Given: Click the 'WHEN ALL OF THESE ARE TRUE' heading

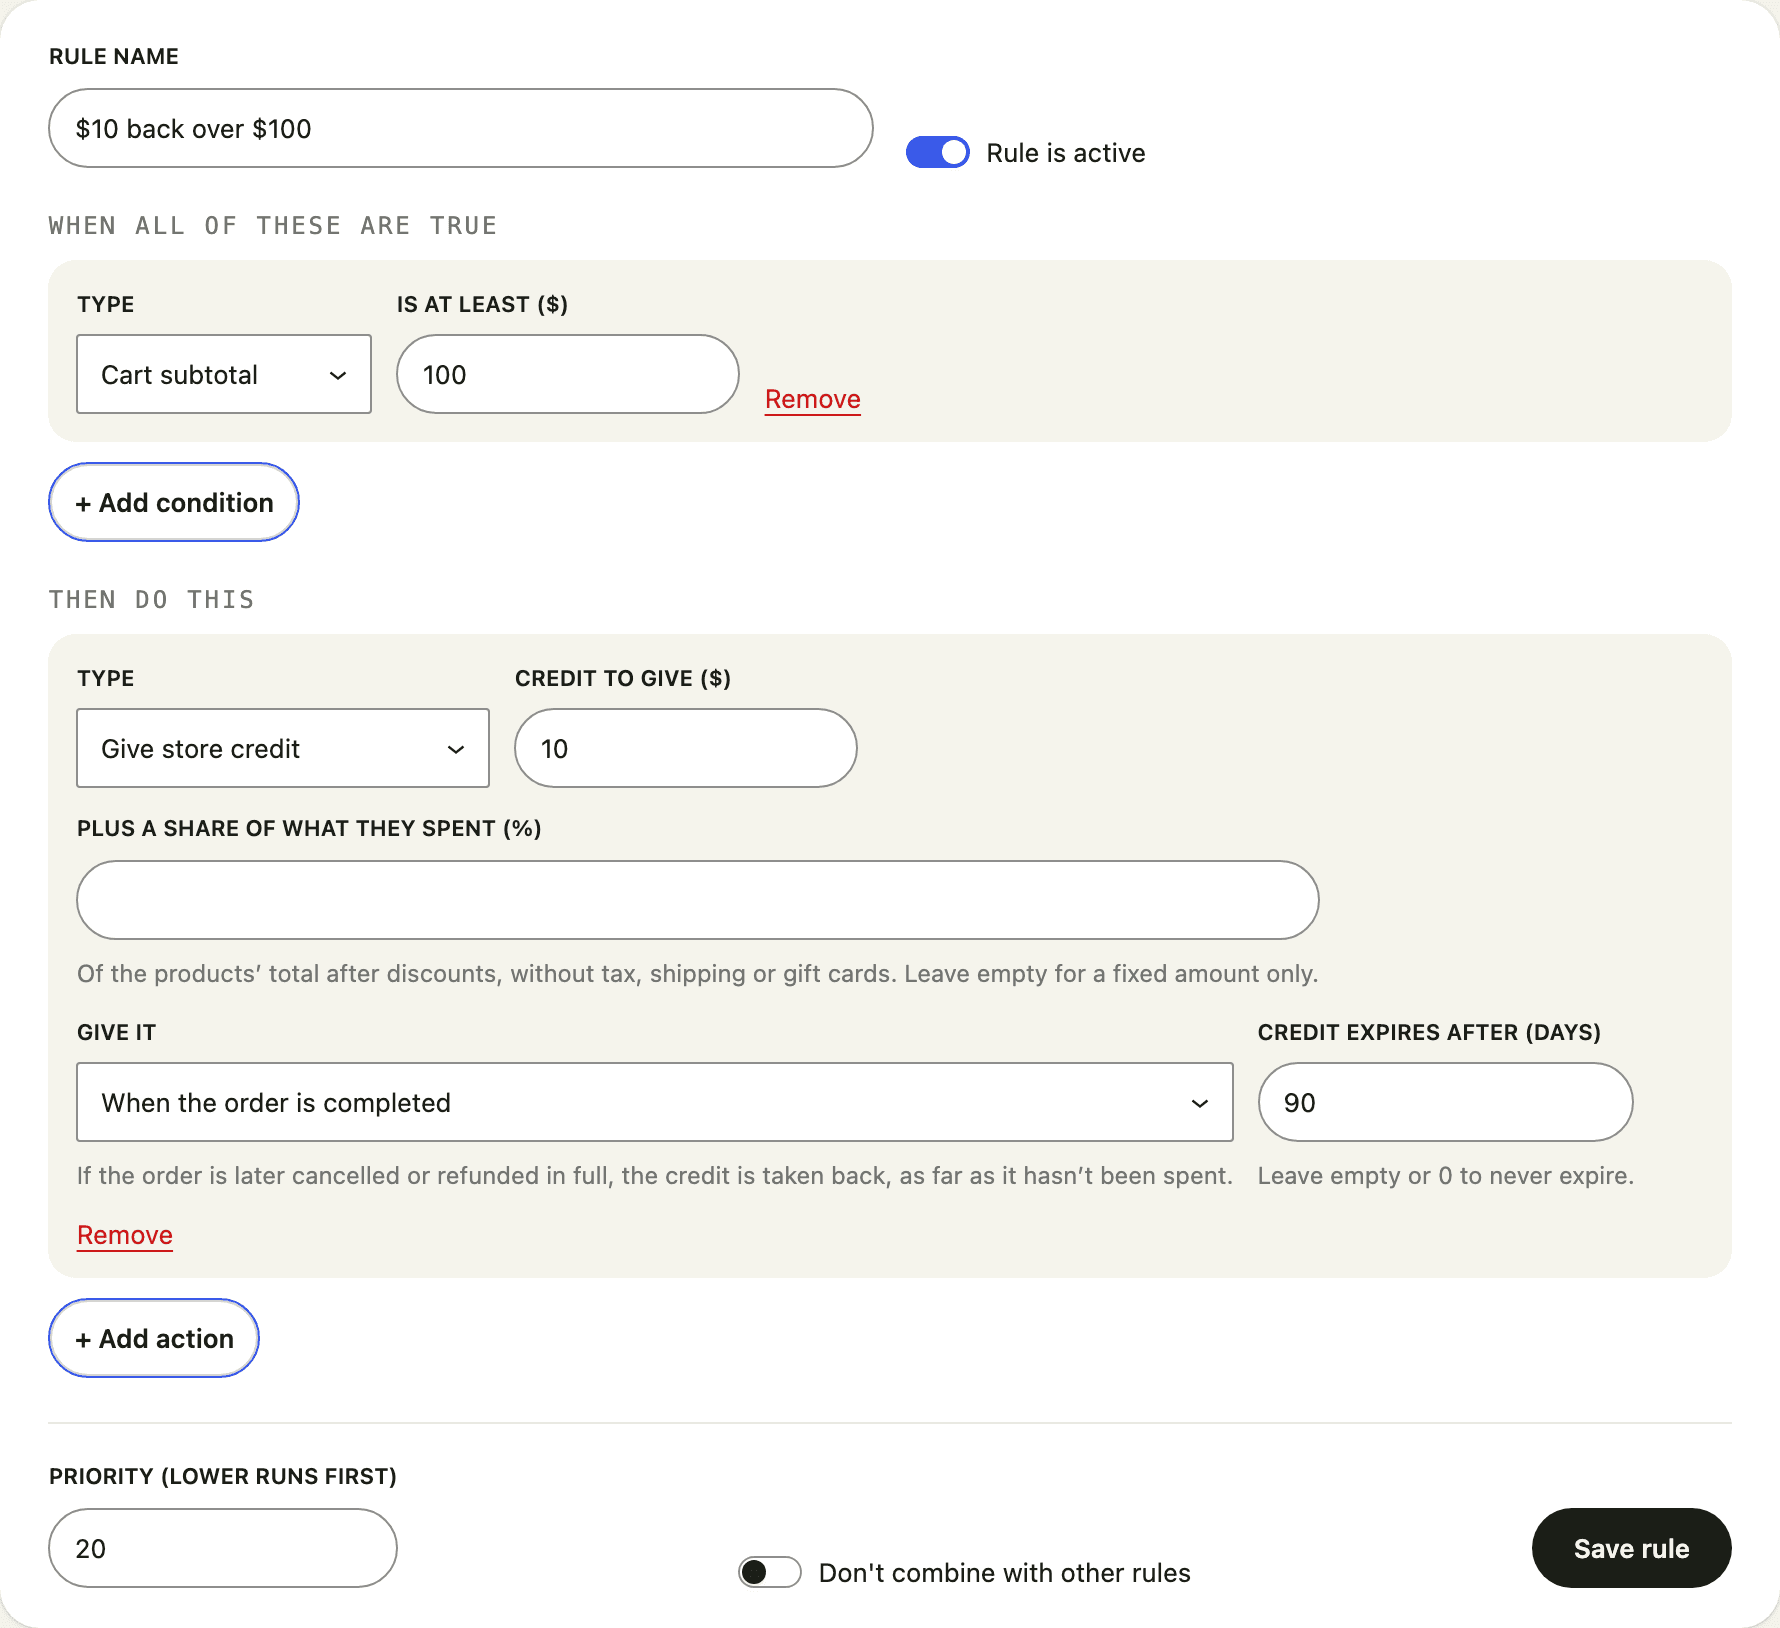Looking at the screenshot, I should (x=273, y=226).
